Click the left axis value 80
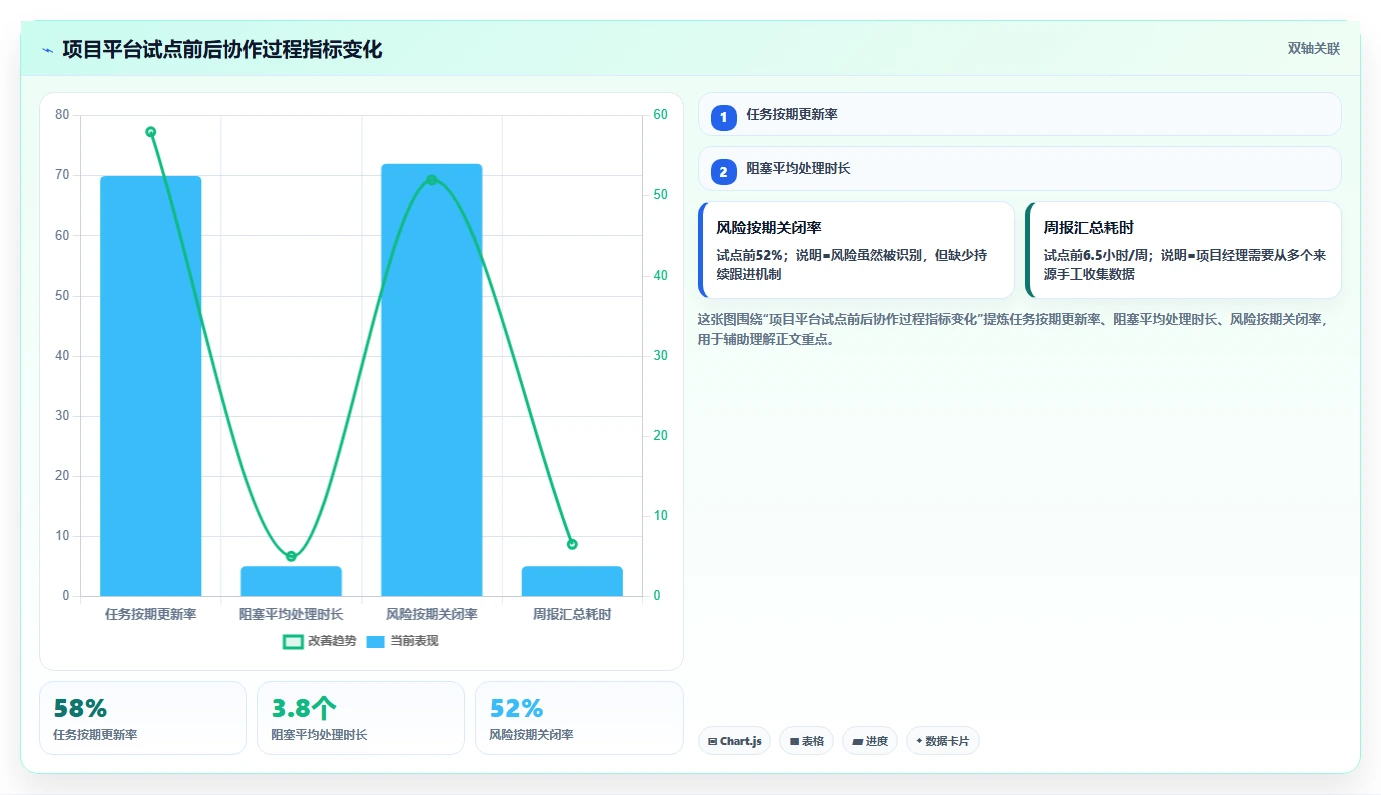This screenshot has height=795, width=1381. tap(62, 115)
